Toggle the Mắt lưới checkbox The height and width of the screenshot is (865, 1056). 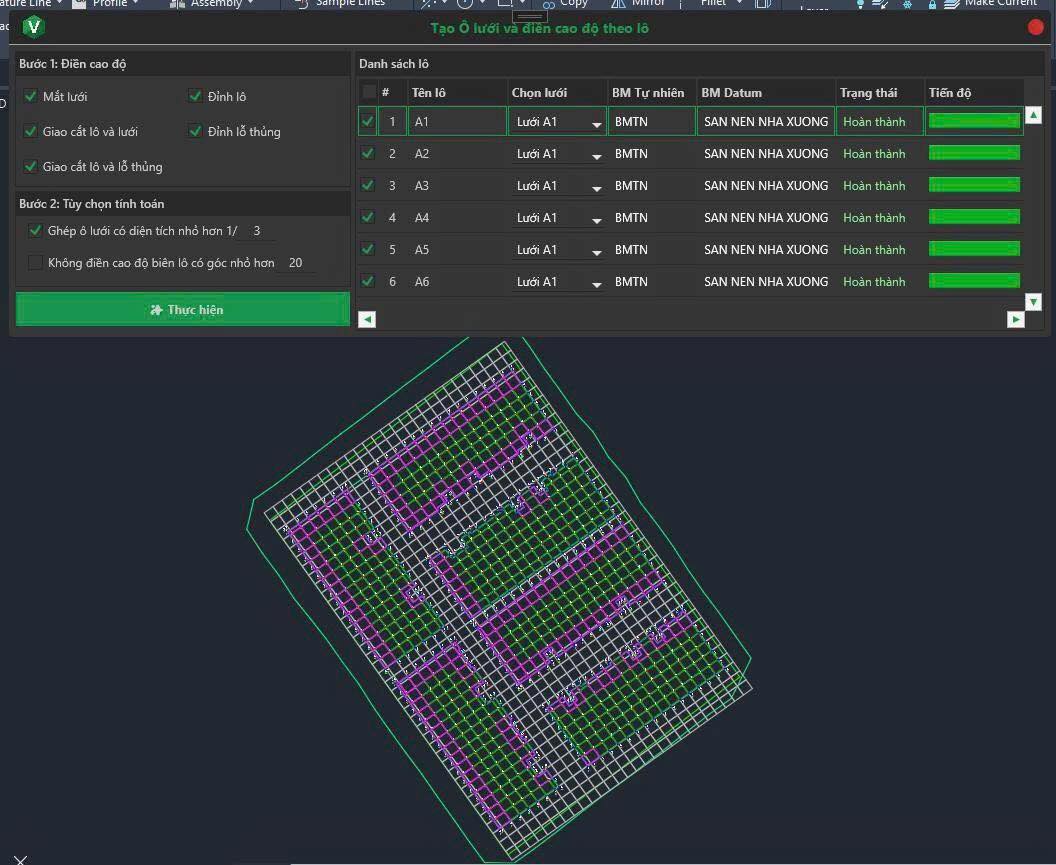pyautogui.click(x=30, y=96)
